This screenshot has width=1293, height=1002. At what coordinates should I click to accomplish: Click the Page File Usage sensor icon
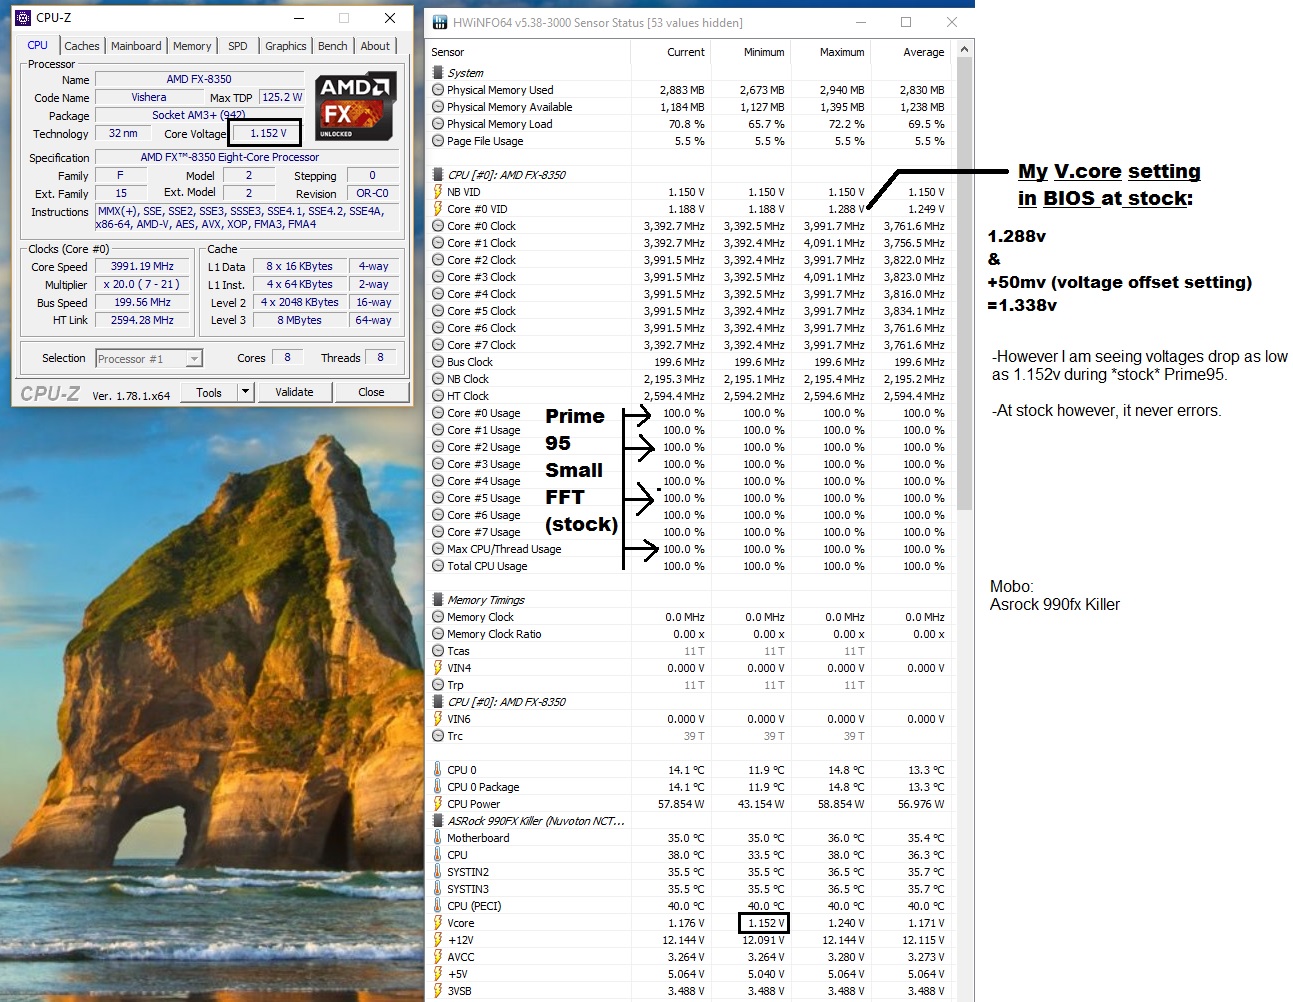pos(438,141)
